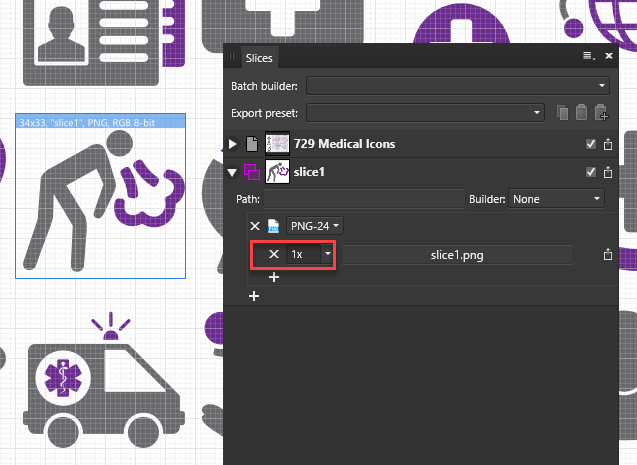Screen dimensions: 637x465
Task: Open the Export preset dropdown
Action: [426, 112]
